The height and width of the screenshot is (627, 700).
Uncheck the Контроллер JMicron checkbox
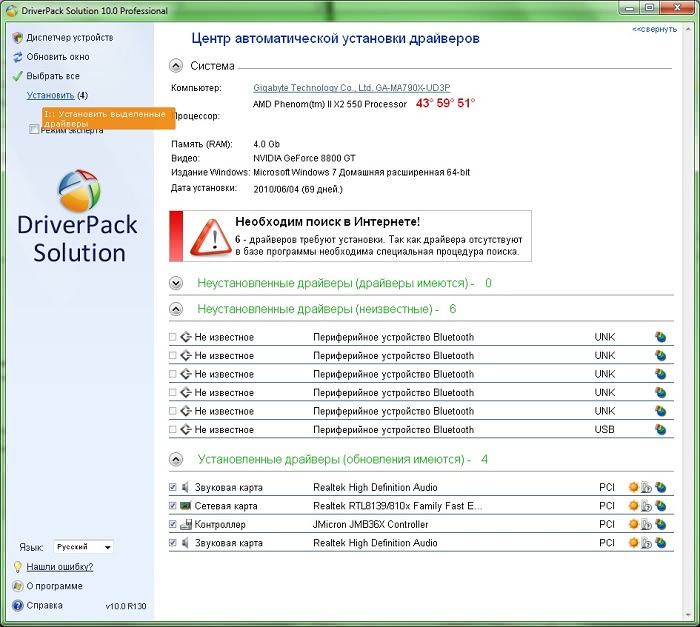[x=173, y=524]
